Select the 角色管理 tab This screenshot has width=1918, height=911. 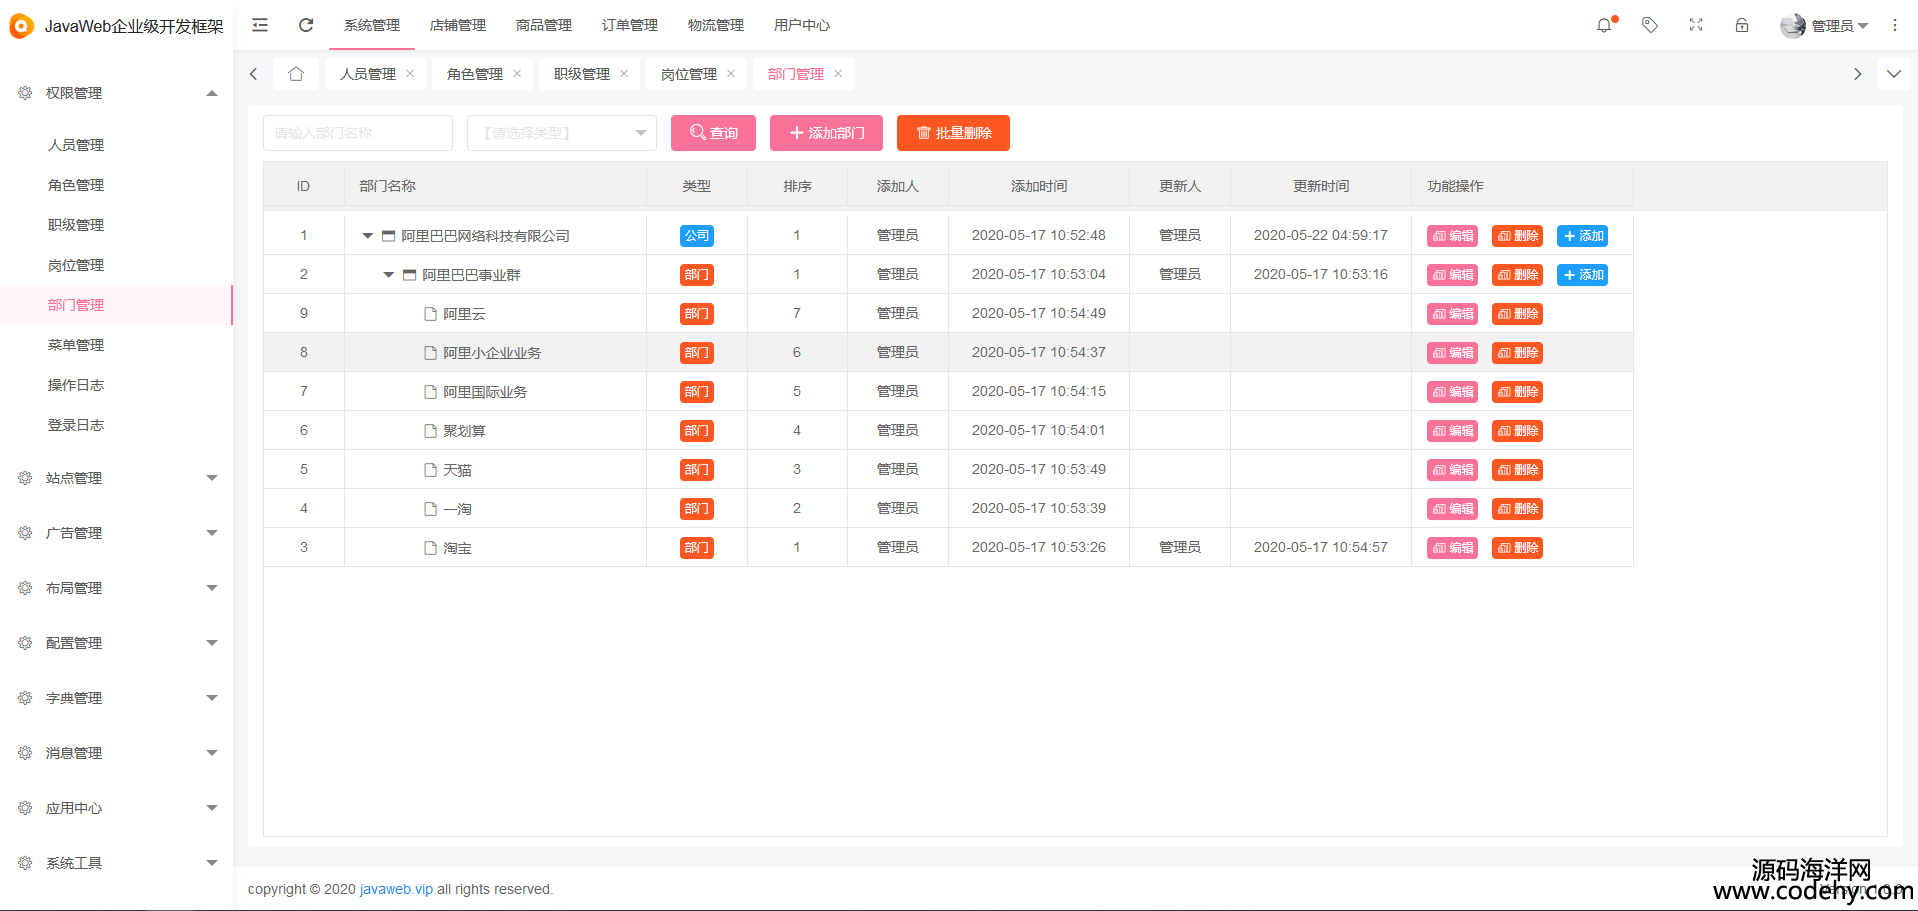[x=474, y=74]
